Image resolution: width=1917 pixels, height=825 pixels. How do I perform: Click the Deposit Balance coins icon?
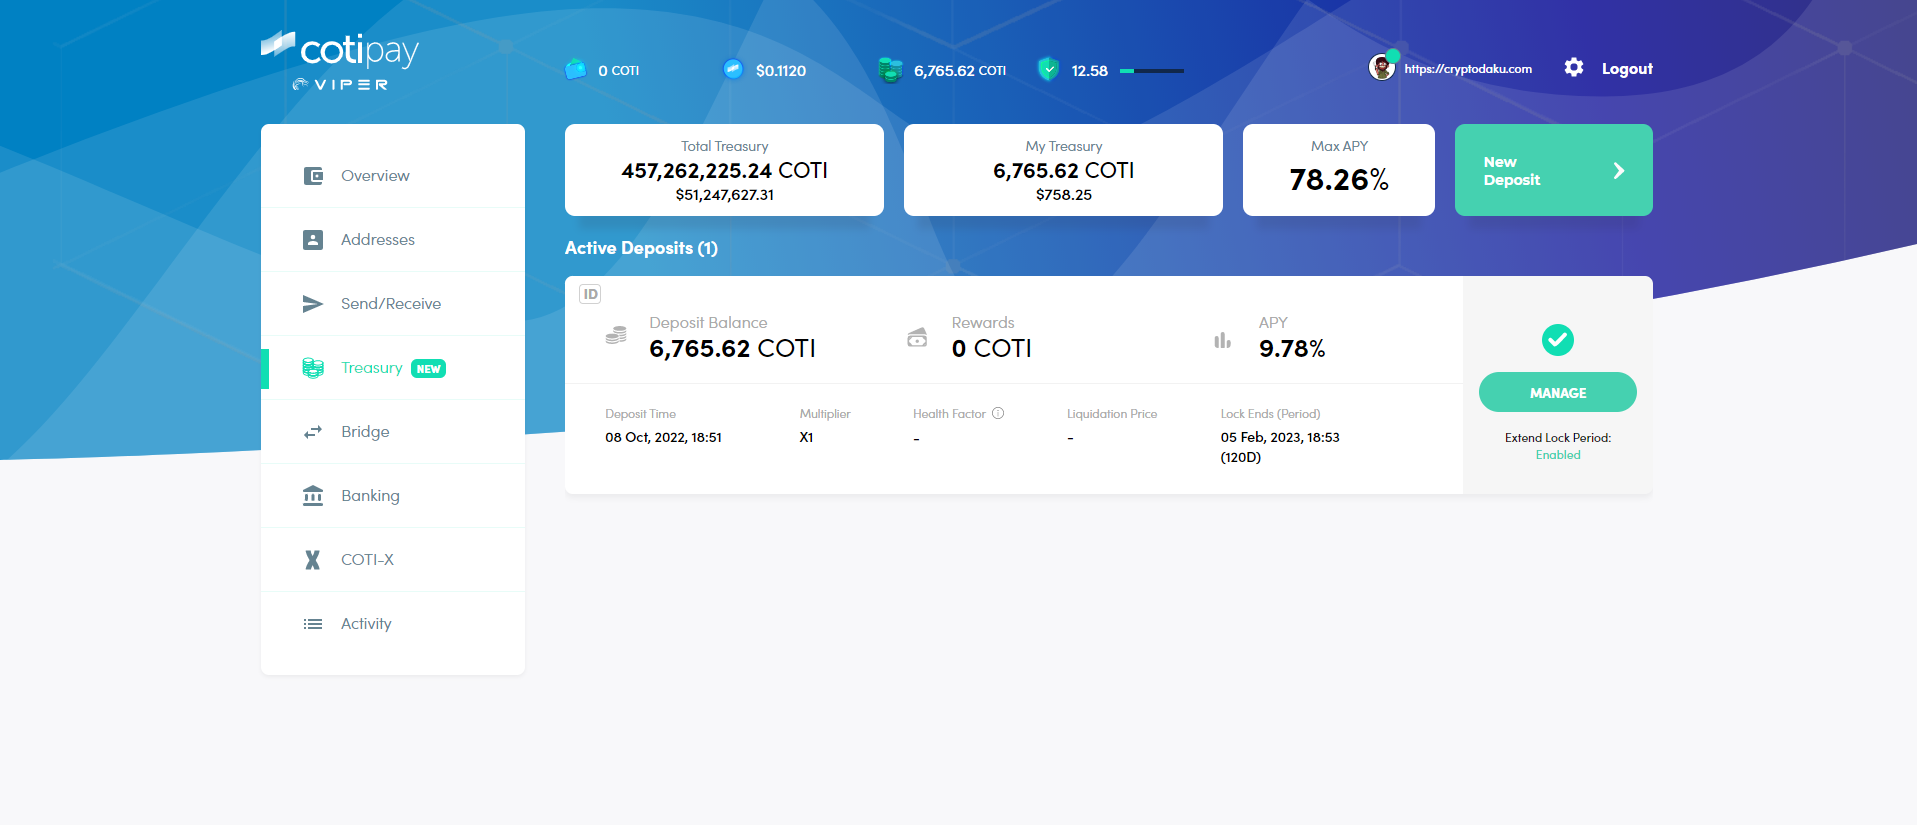(x=616, y=336)
